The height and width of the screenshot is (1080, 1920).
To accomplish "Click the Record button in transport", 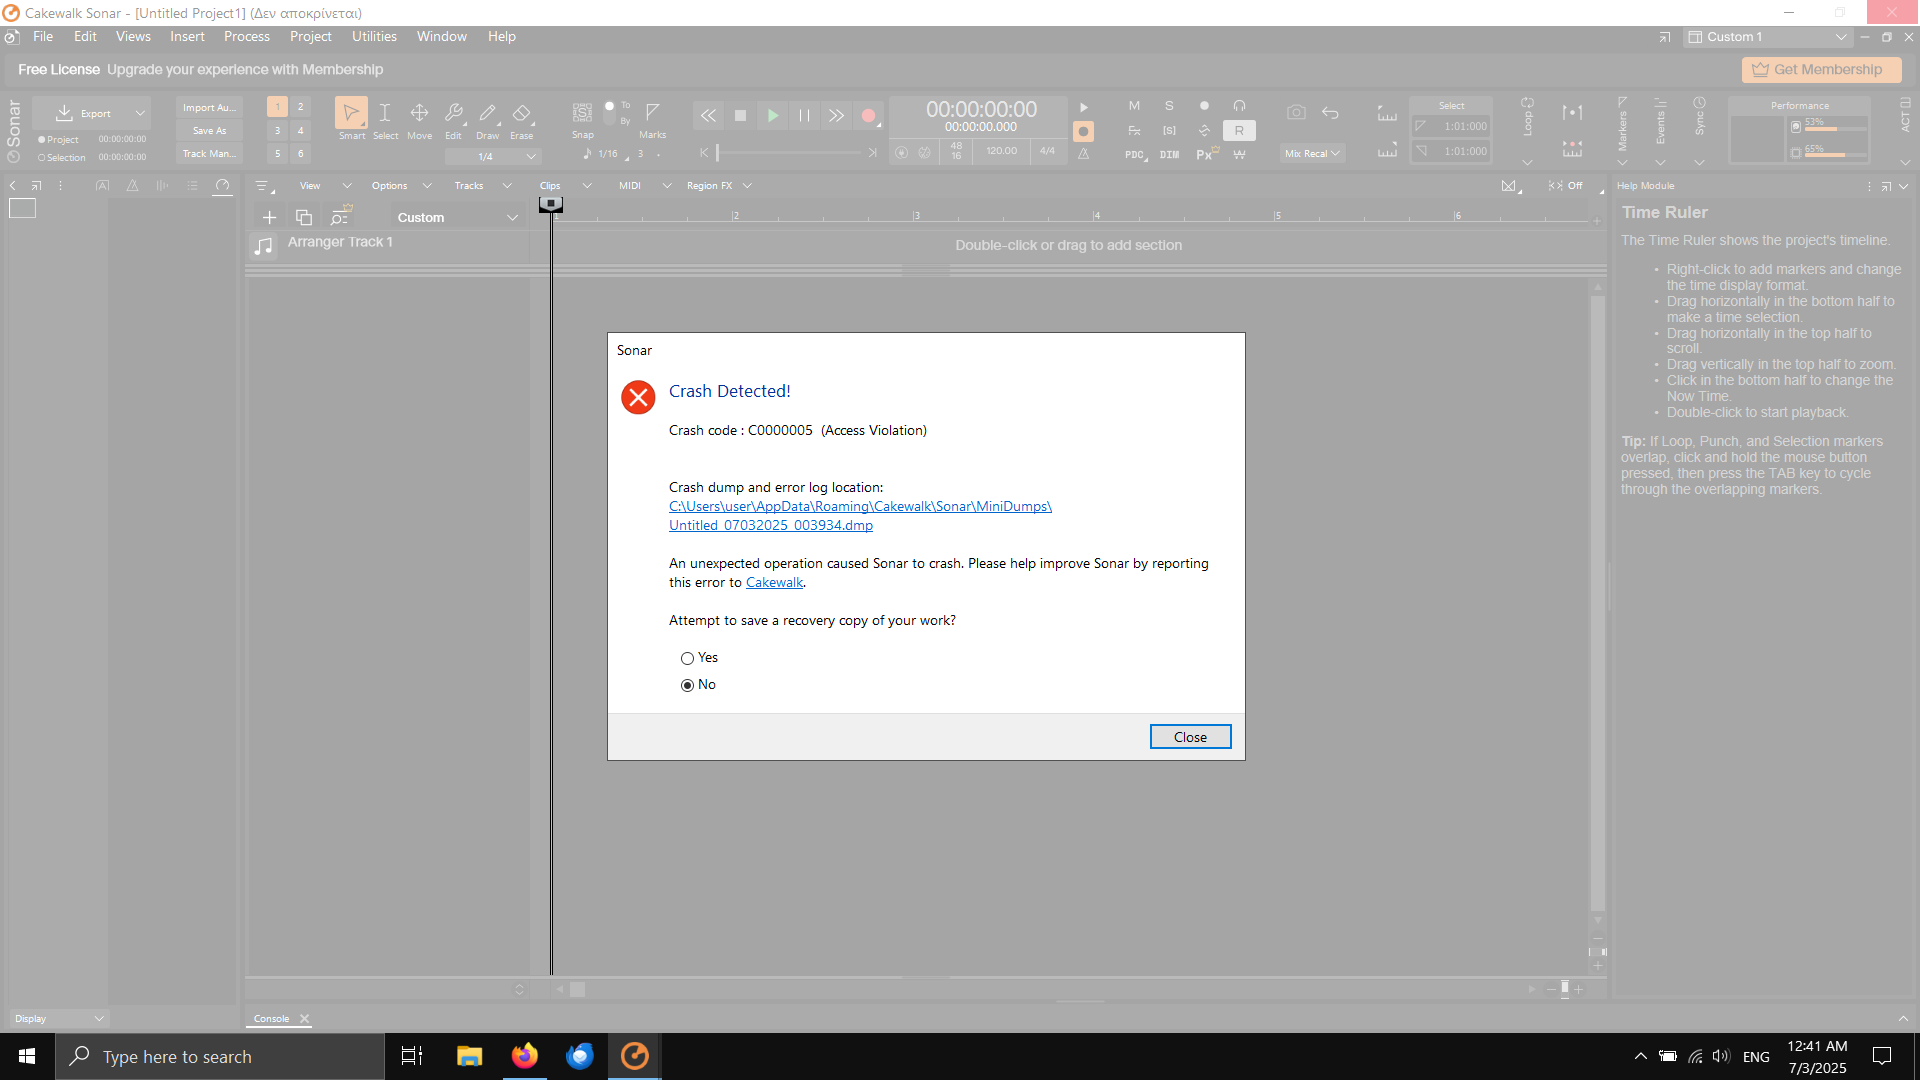I will tap(868, 116).
